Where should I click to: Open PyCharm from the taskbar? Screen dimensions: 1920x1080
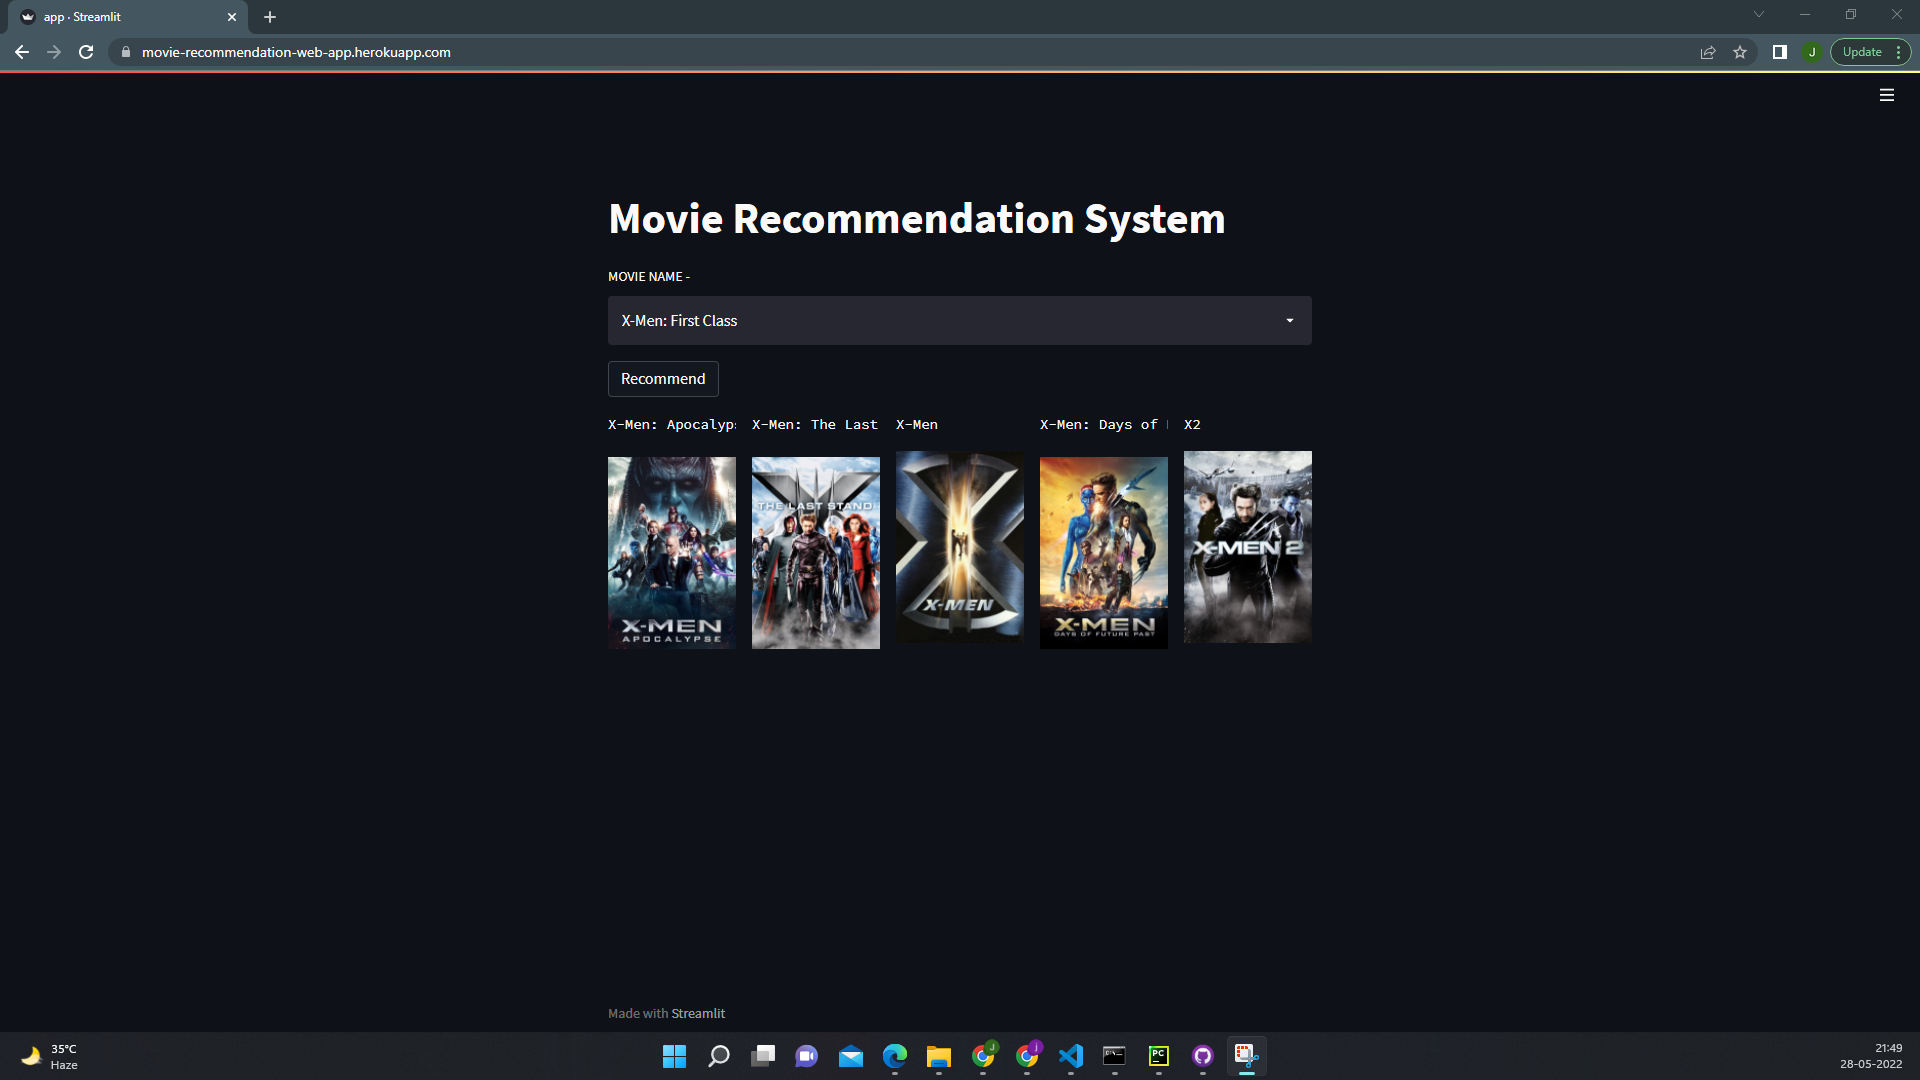click(1158, 1056)
